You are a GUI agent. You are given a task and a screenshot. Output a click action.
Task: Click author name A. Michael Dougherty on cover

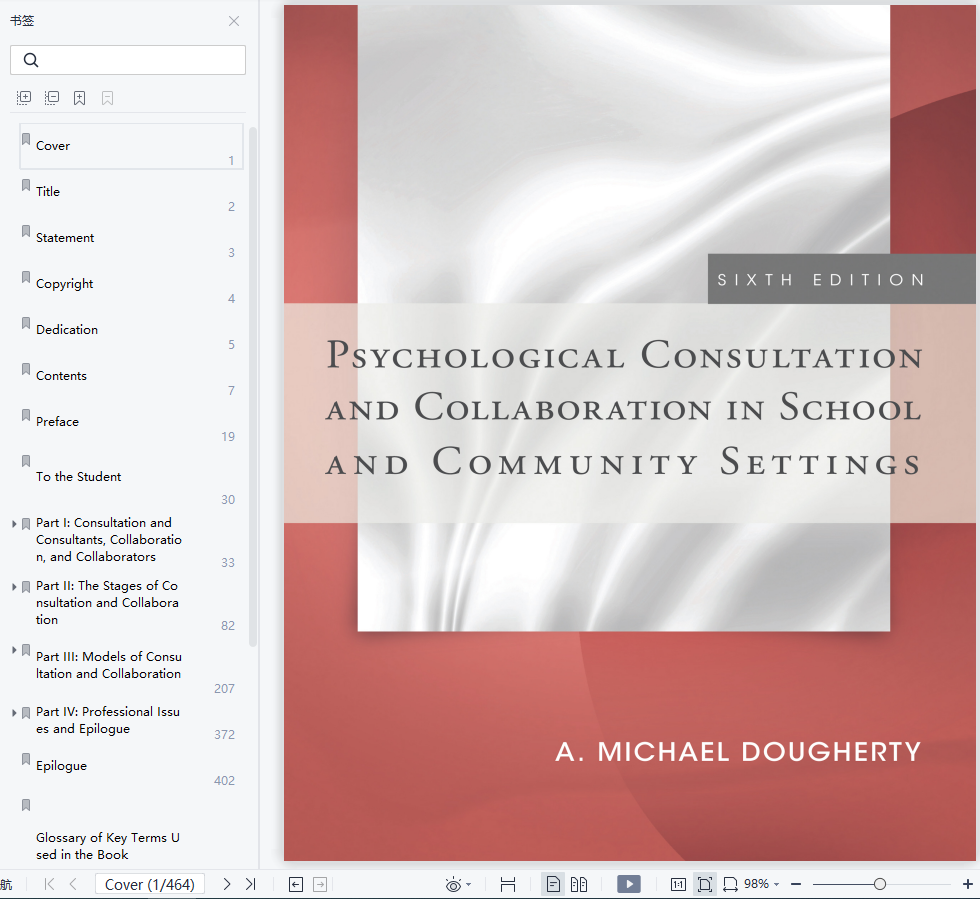(738, 751)
